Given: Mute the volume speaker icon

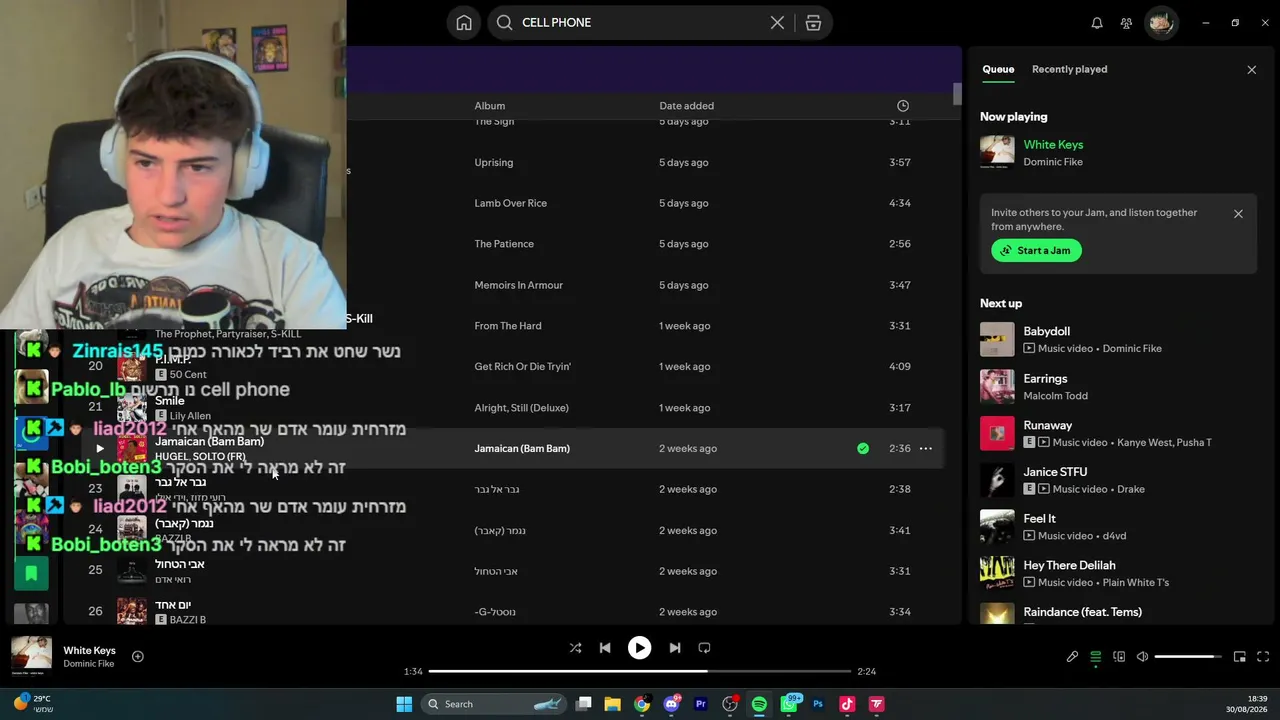Looking at the screenshot, I should click(1142, 657).
